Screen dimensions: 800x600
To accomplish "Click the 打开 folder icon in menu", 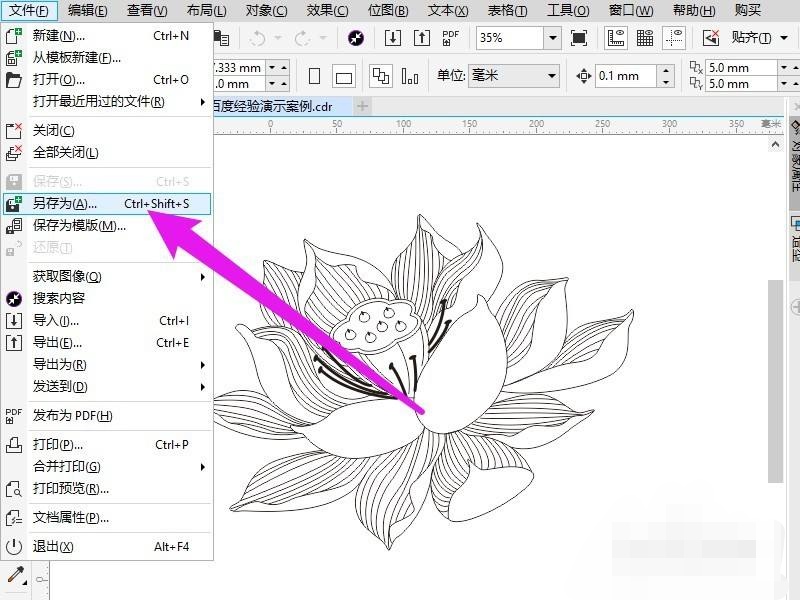I will click(14, 80).
